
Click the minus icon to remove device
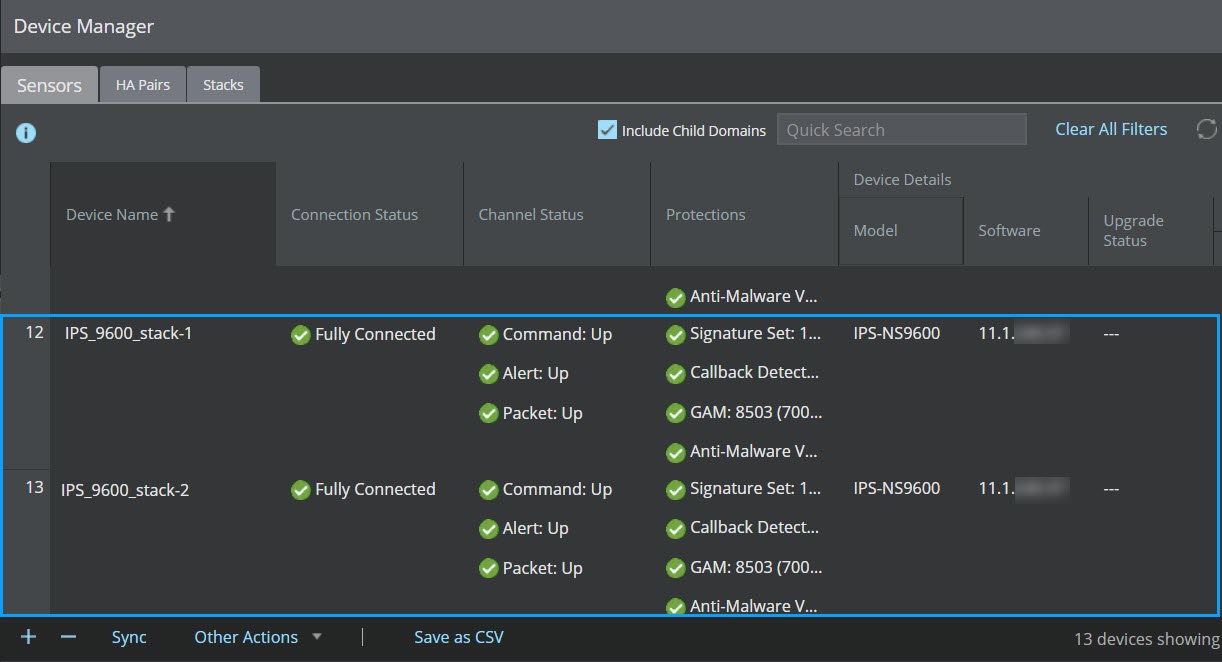point(68,637)
